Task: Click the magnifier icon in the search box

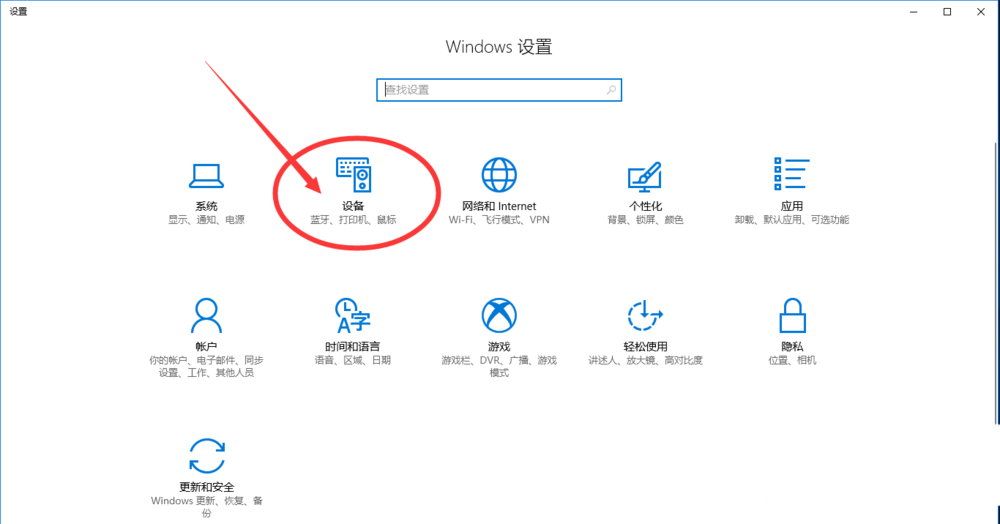Action: (611, 90)
